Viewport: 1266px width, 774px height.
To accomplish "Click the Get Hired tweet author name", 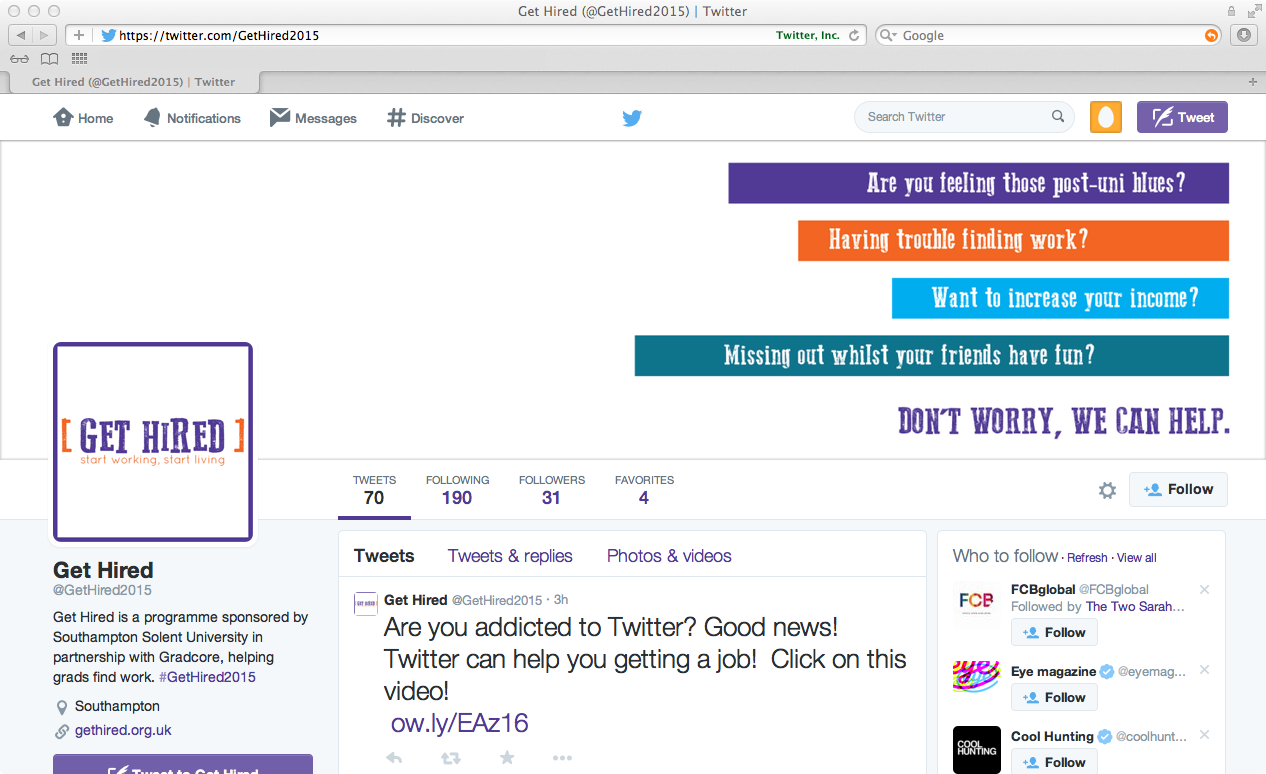I will [x=415, y=600].
